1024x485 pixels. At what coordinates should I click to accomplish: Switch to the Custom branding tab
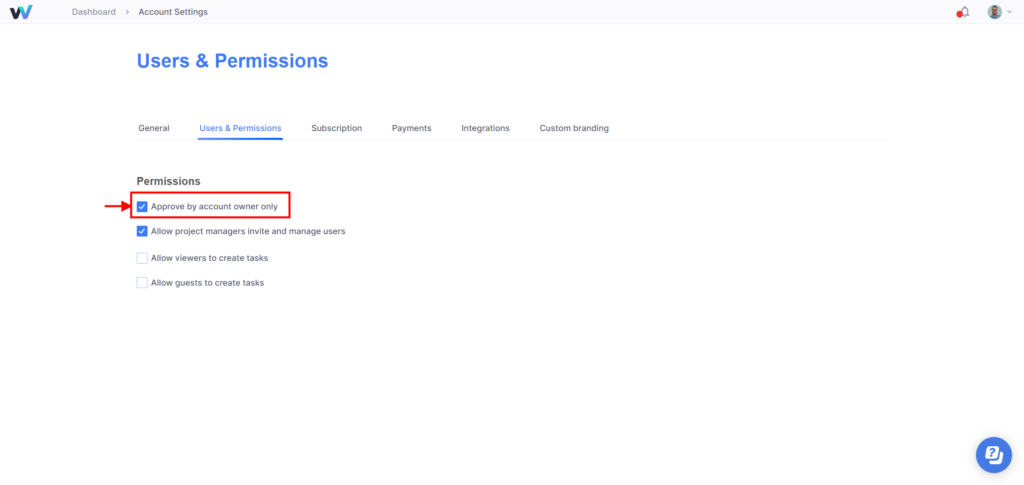pos(574,128)
